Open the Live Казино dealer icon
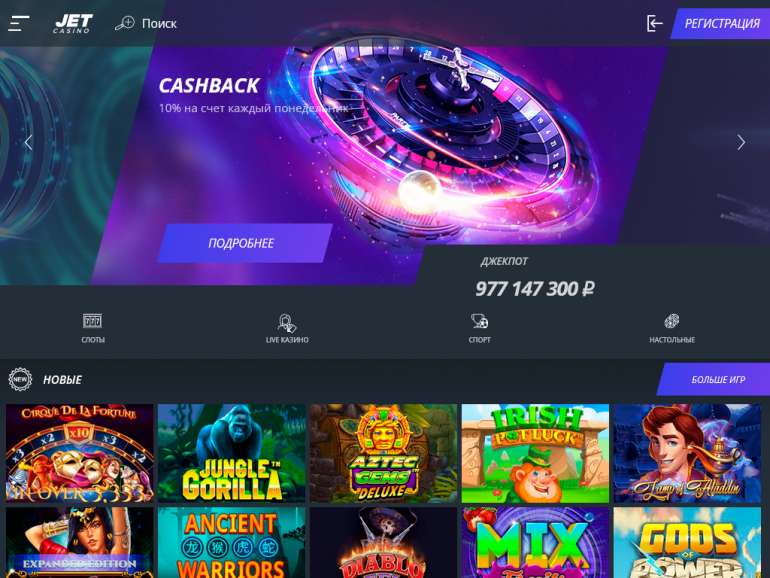Screen dimensions: 770x578 pos(287,323)
